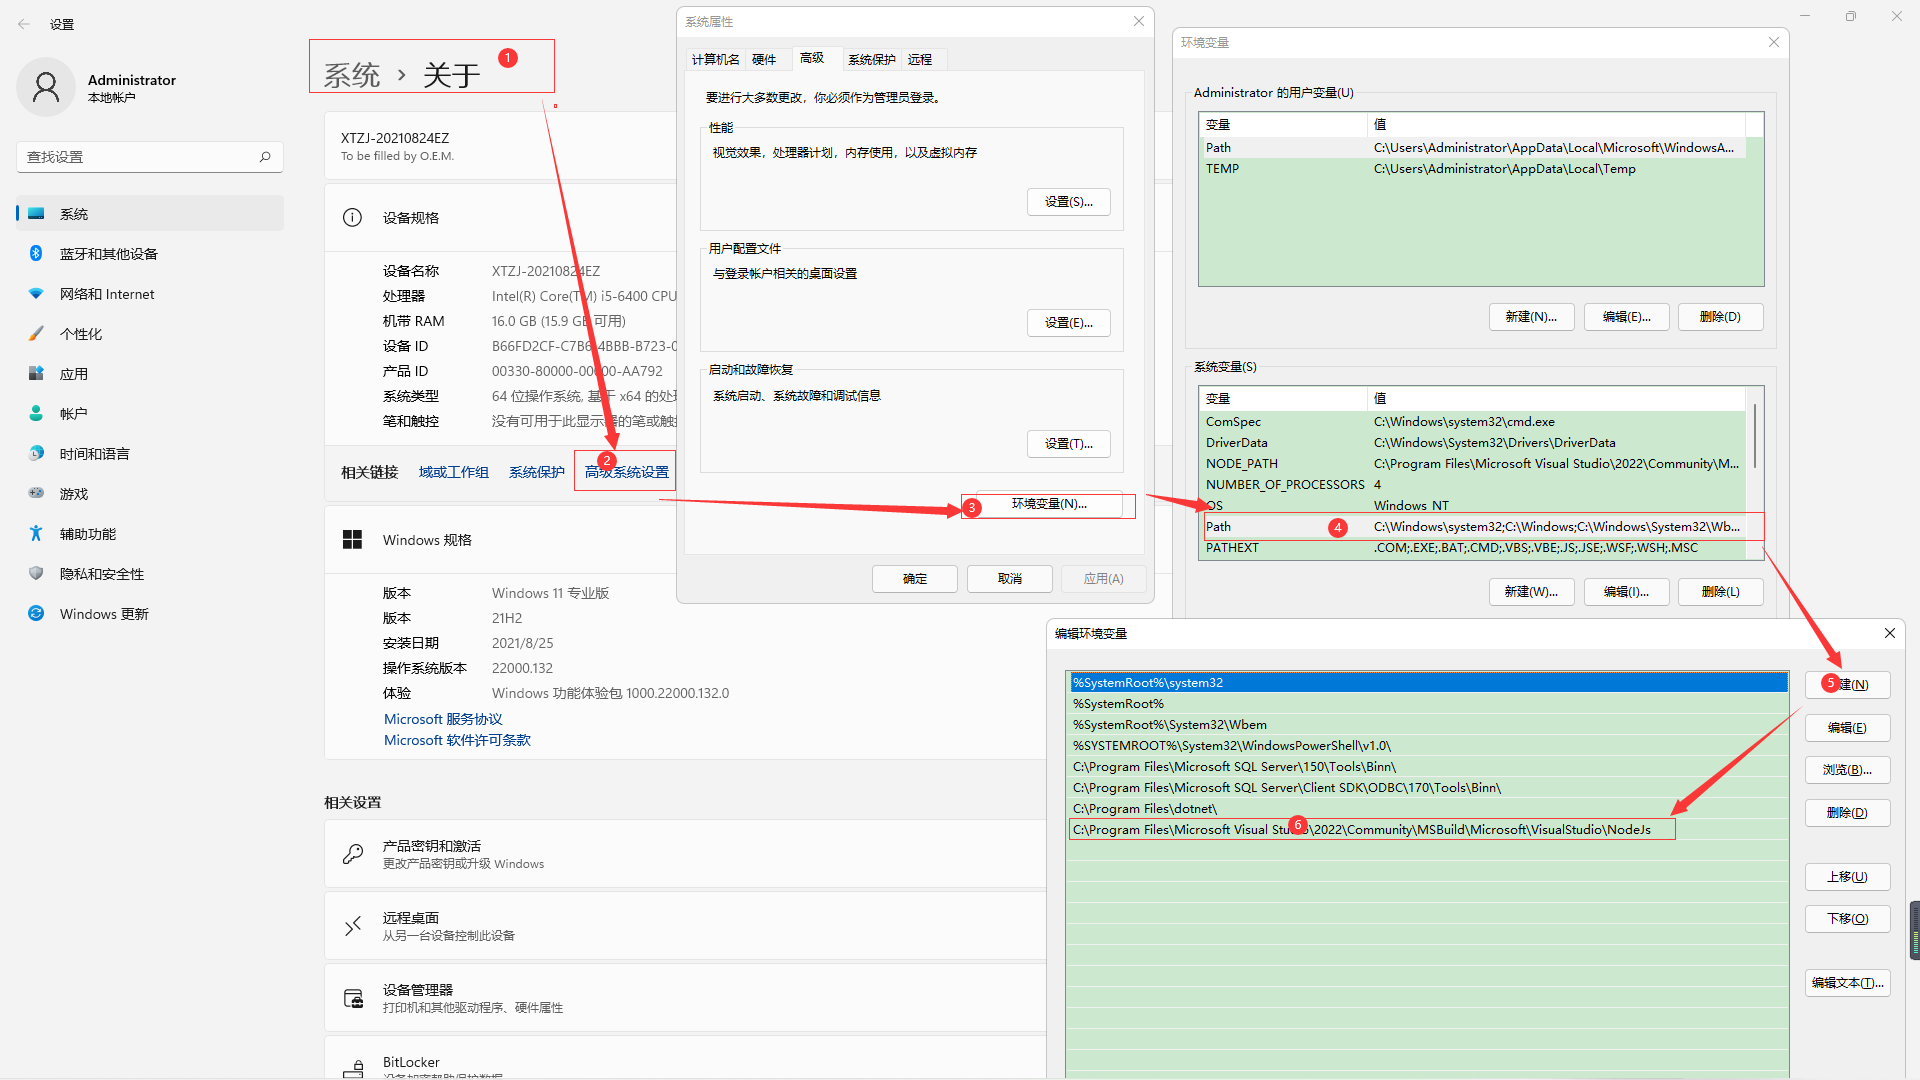This screenshot has width=1920, height=1080.
Task: Click the 高级系统设置 link
Action: point(627,472)
